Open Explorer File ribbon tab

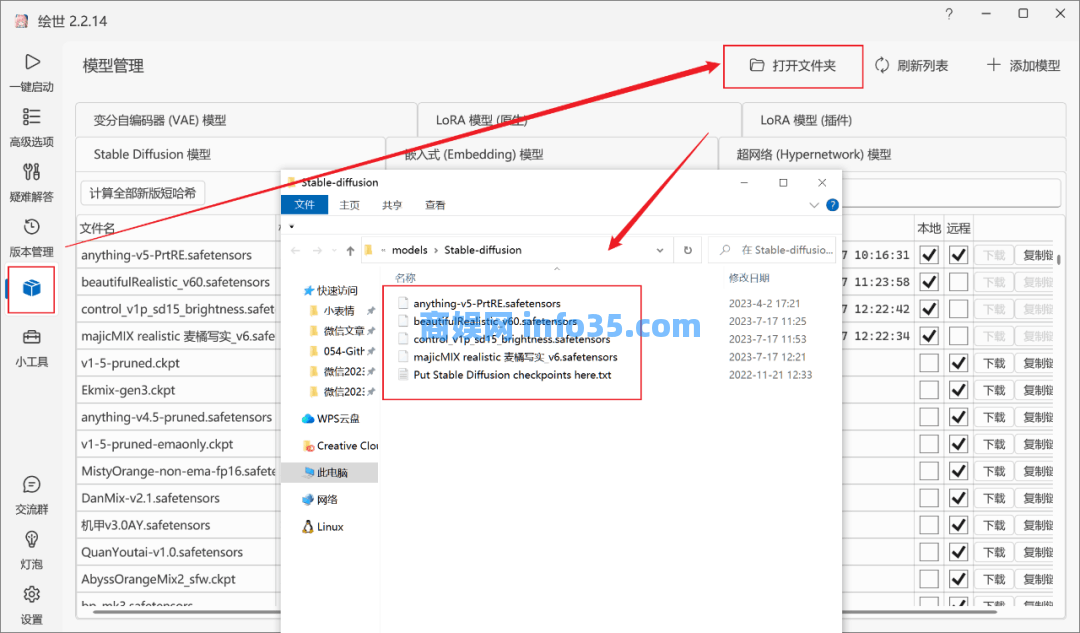(x=304, y=205)
